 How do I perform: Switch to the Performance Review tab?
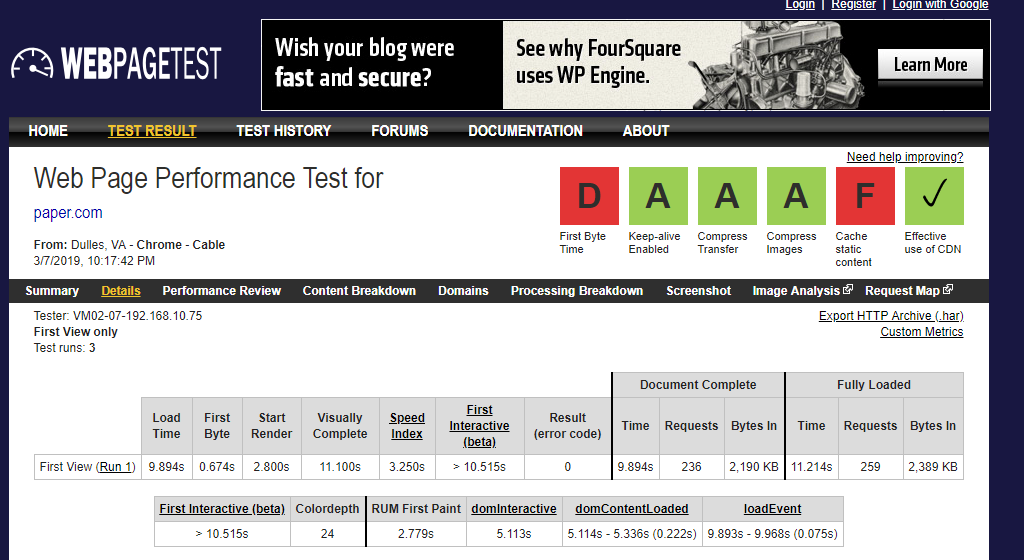[x=221, y=291]
